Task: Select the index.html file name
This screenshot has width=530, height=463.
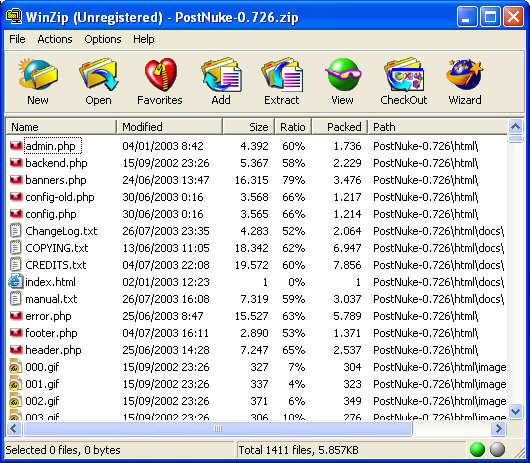Action: tap(50, 282)
